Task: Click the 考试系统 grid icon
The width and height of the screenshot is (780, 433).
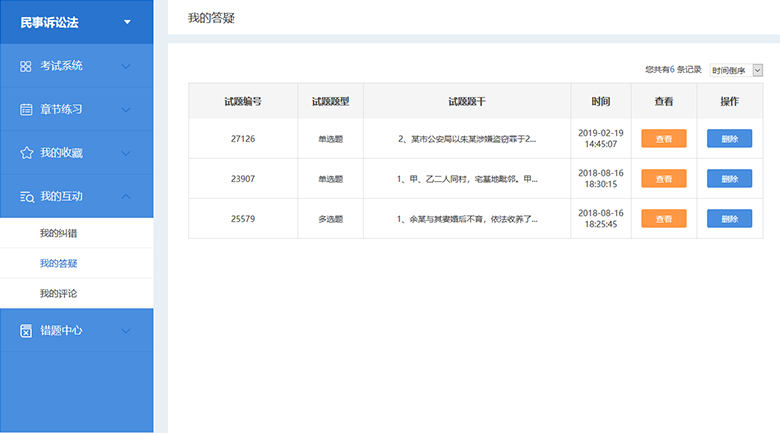Action: [26, 66]
